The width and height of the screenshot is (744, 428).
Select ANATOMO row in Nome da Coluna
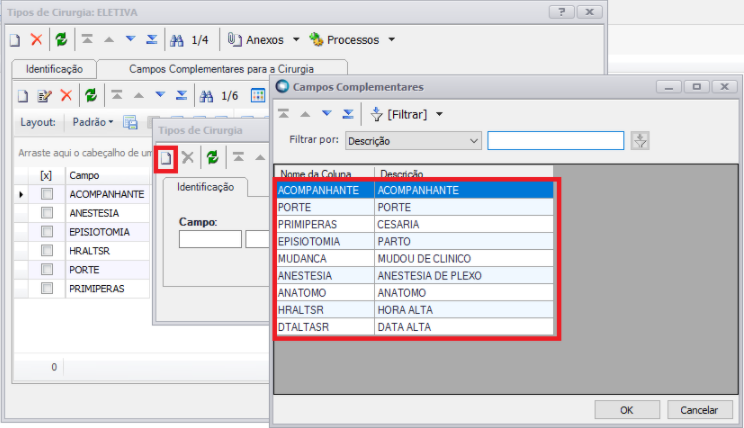pos(325,293)
